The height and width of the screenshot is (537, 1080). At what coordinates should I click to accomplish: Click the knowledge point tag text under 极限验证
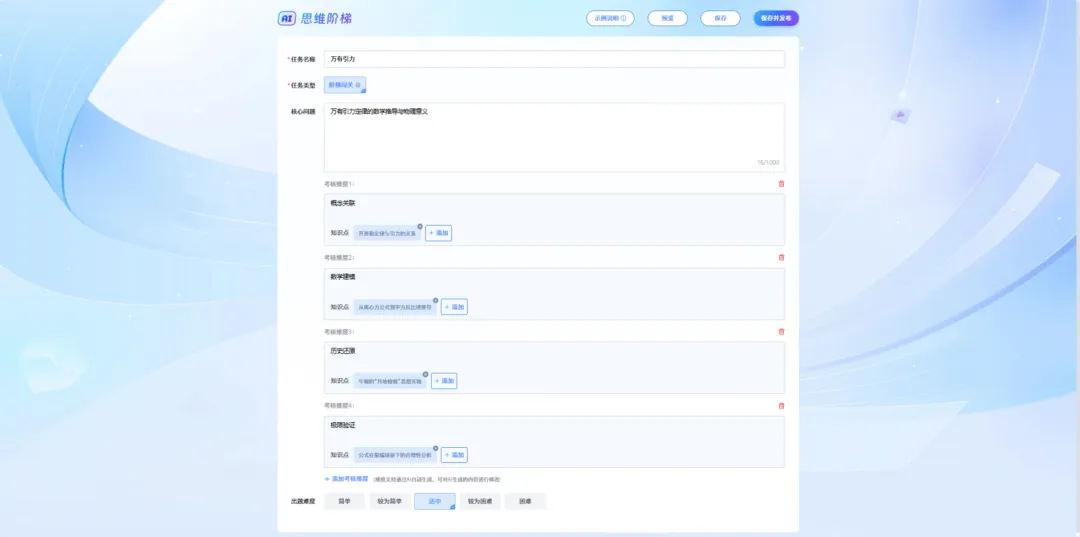[x=395, y=455]
